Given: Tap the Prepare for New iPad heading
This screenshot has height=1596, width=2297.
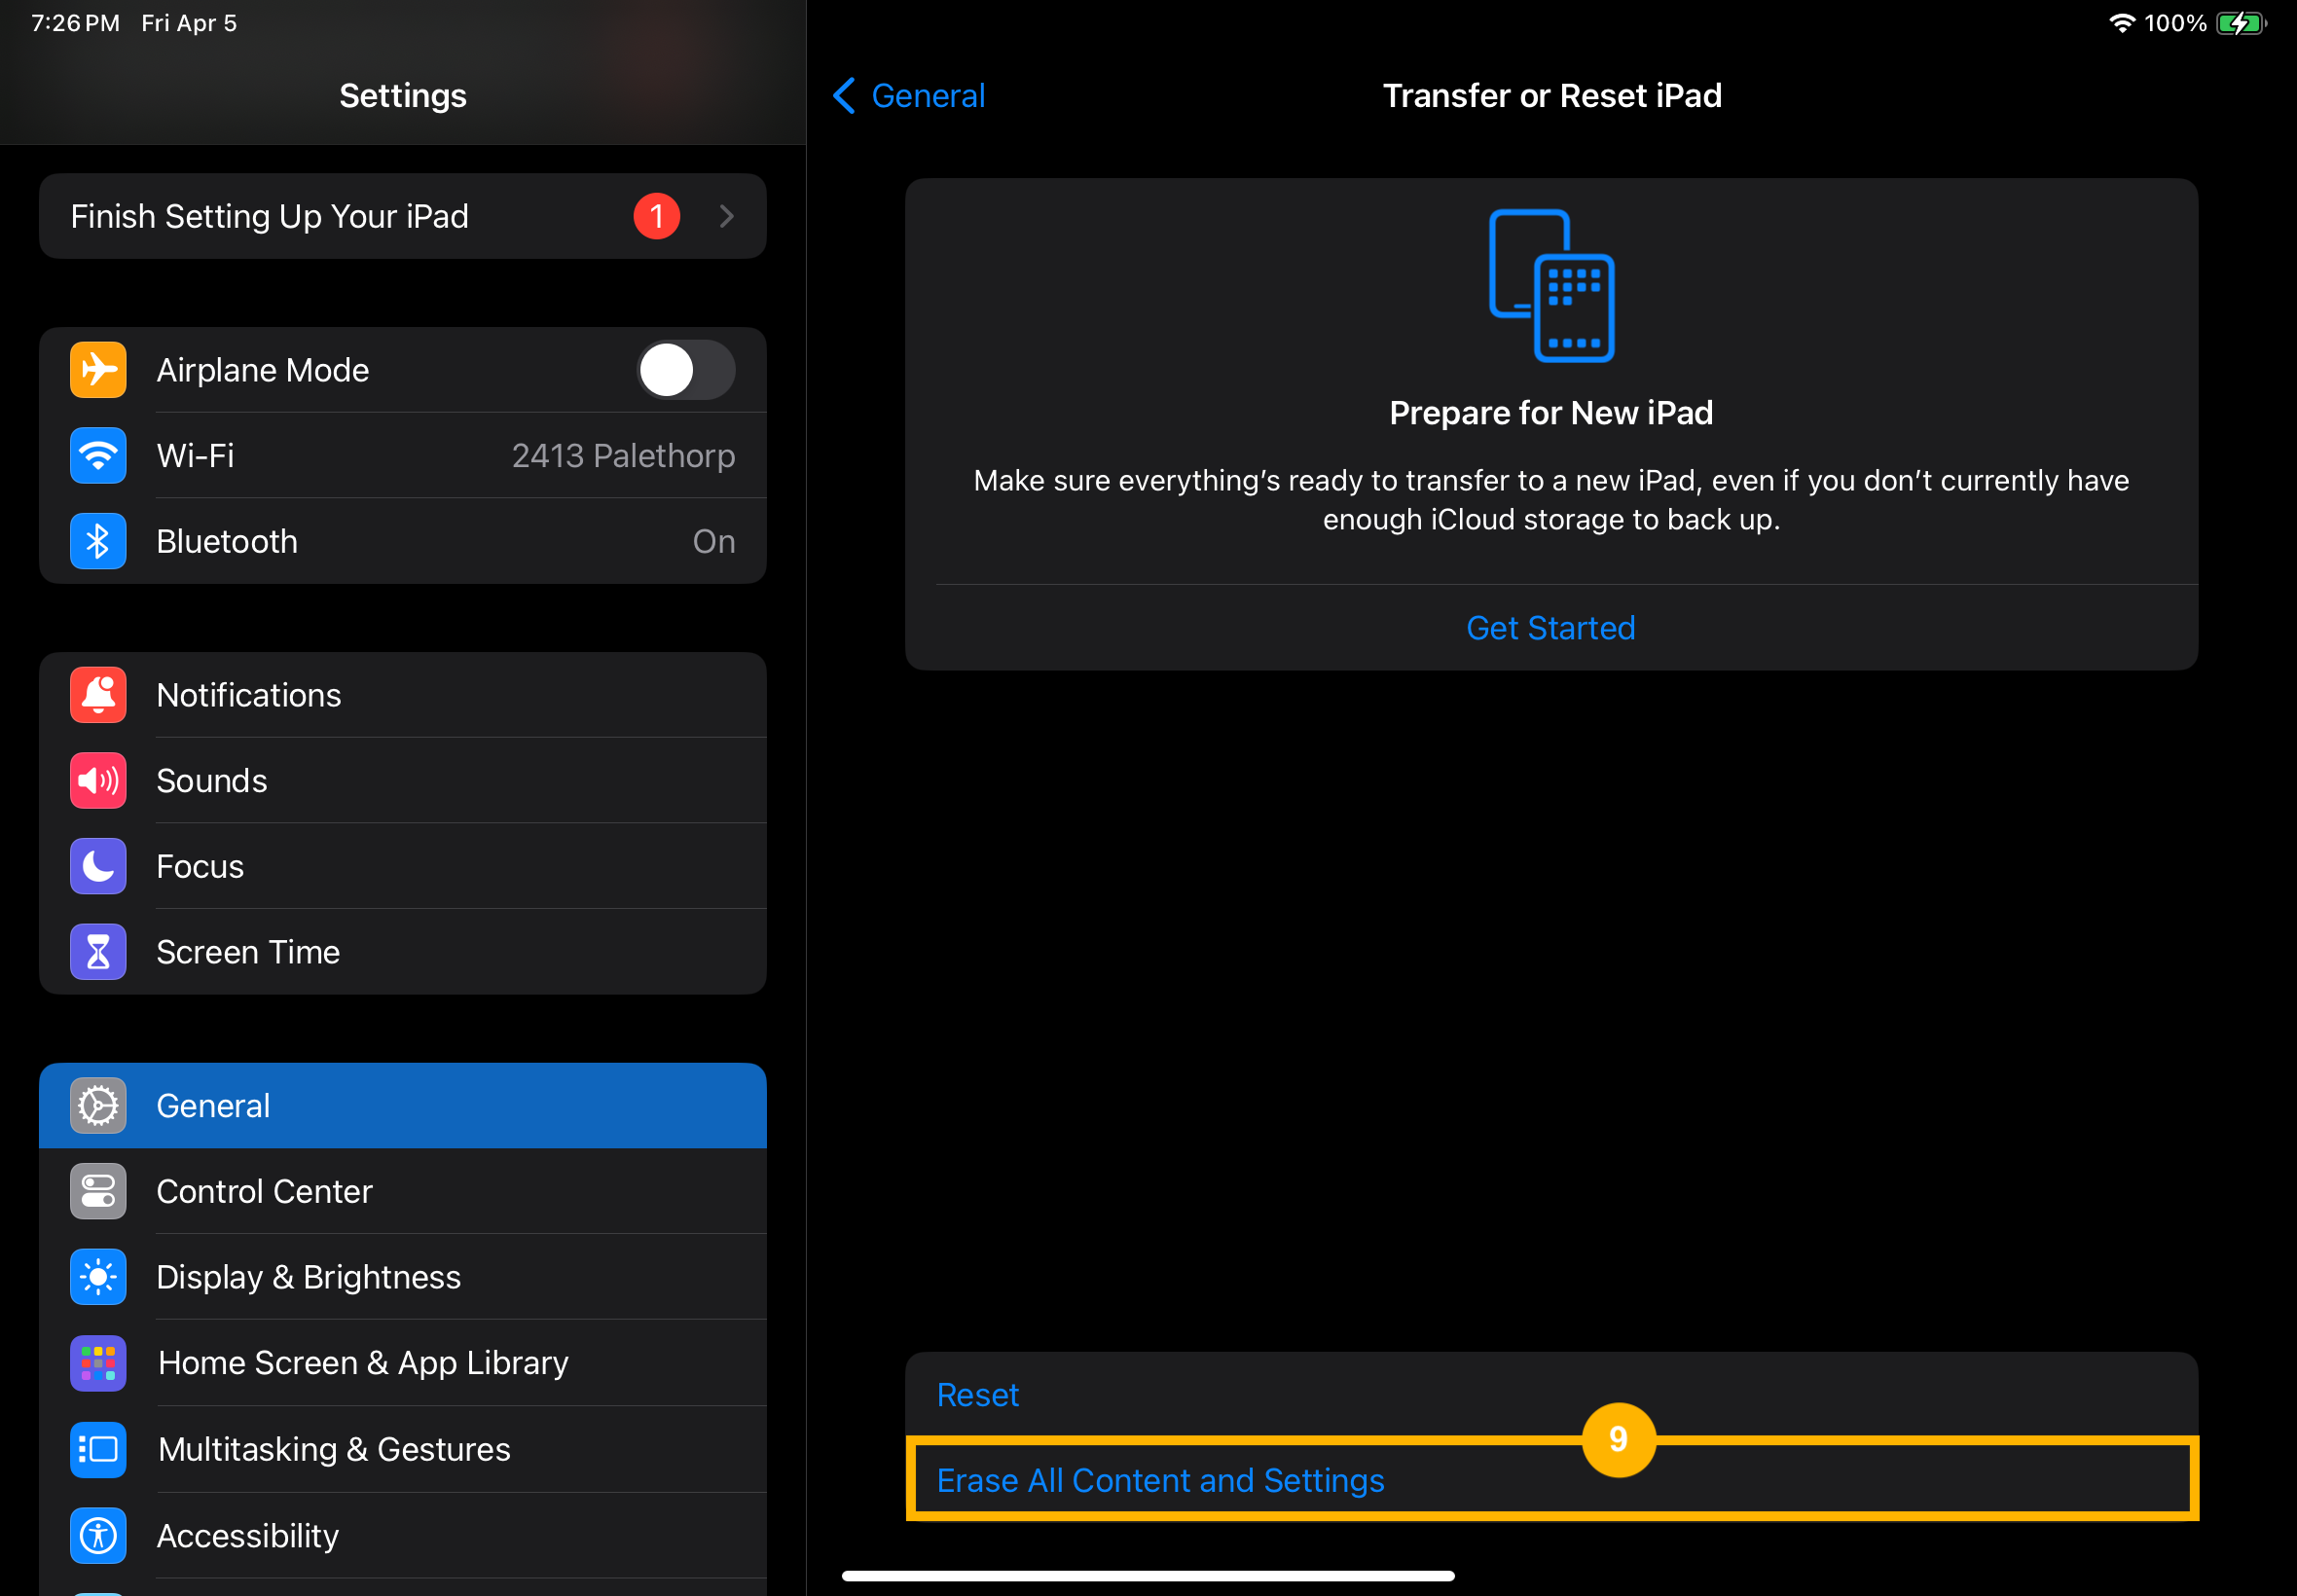Looking at the screenshot, I should (x=1551, y=413).
